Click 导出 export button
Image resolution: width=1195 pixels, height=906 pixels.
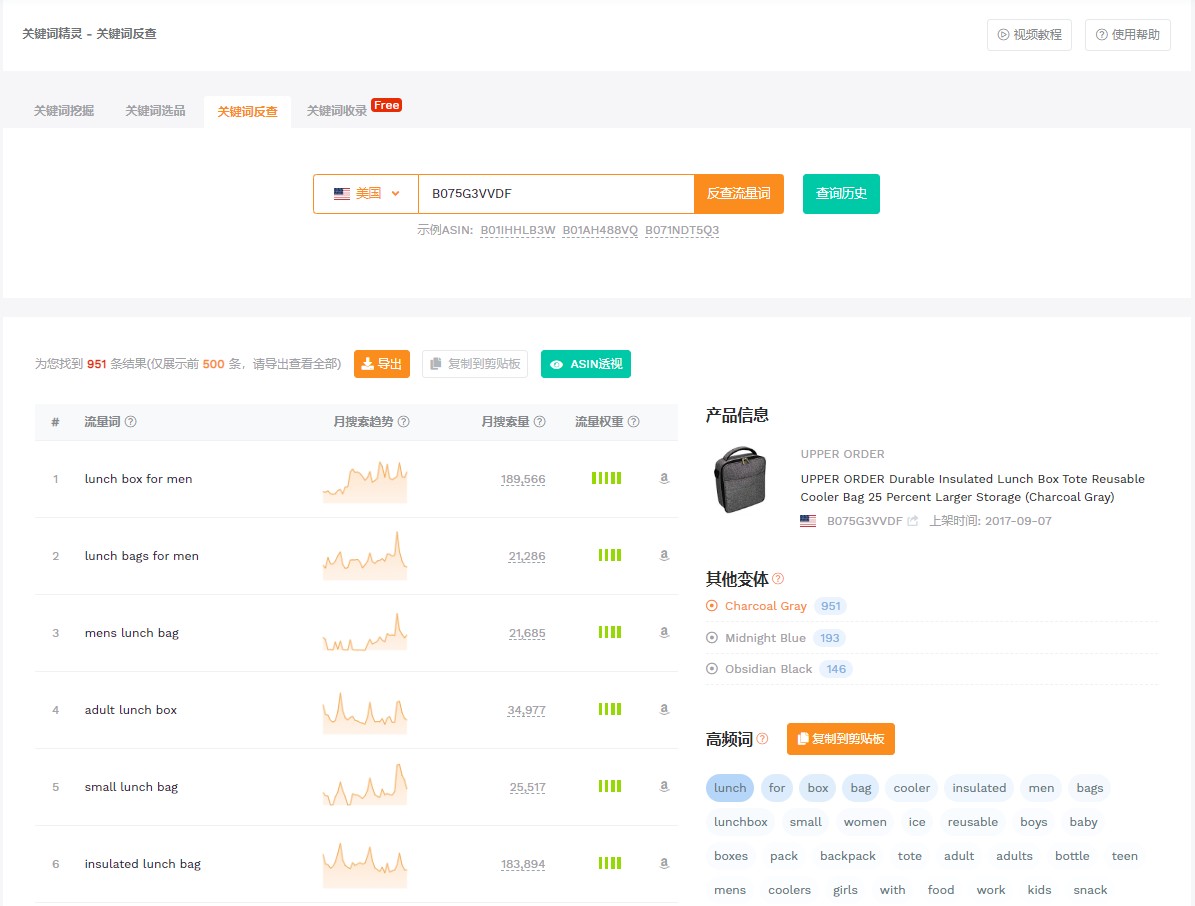(382, 364)
